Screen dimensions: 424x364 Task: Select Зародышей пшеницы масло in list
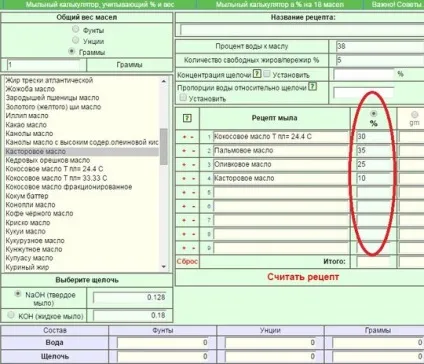pos(52,98)
